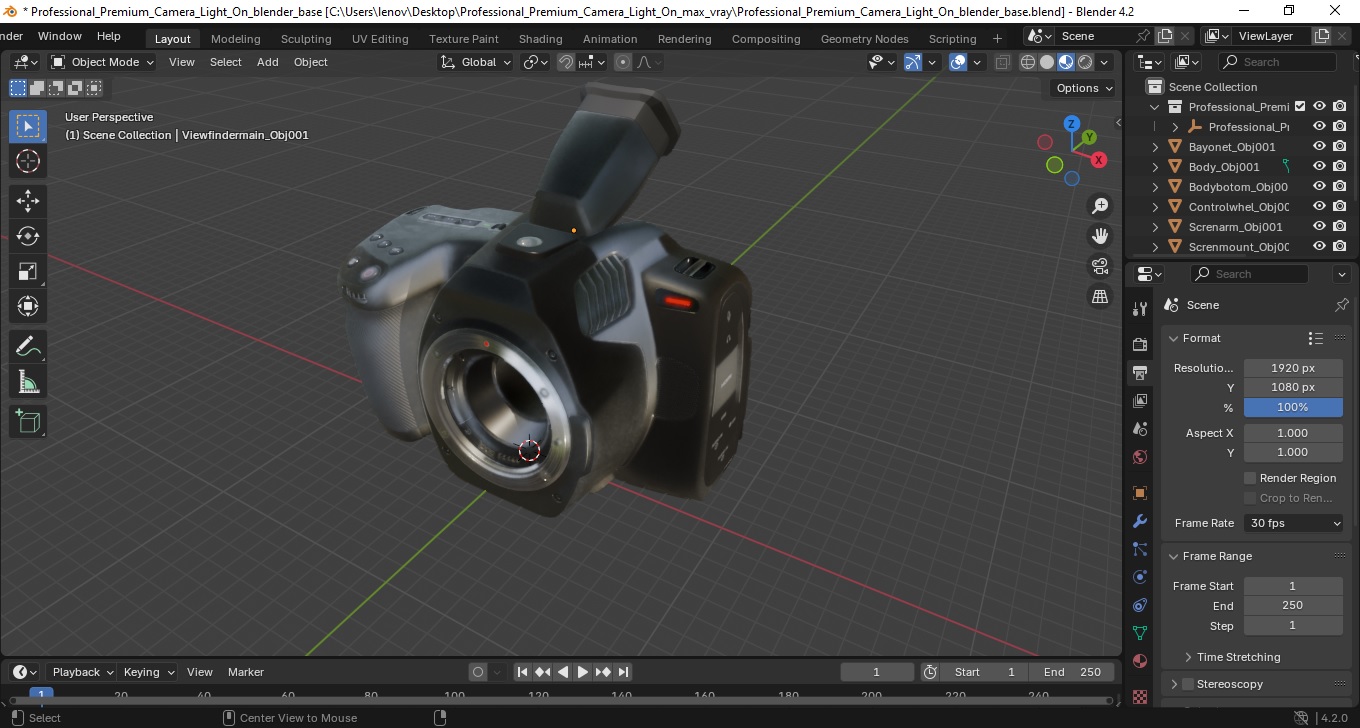Select the Measure tool
Viewport: 1360px width, 728px height.
click(28, 381)
